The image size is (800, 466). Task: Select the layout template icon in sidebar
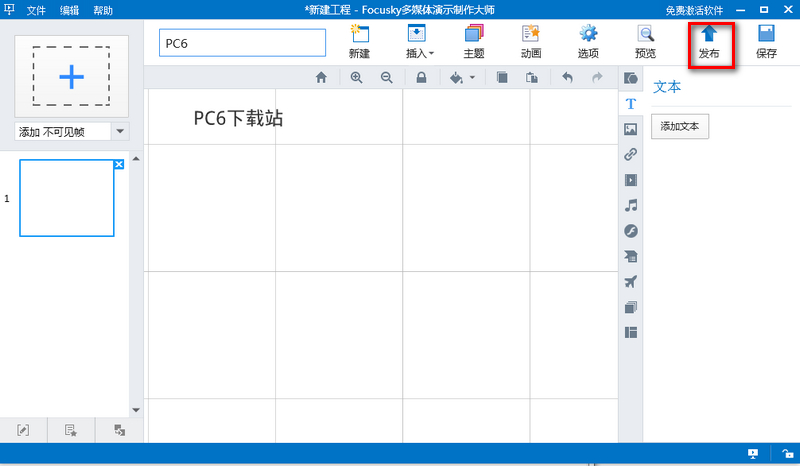631,333
